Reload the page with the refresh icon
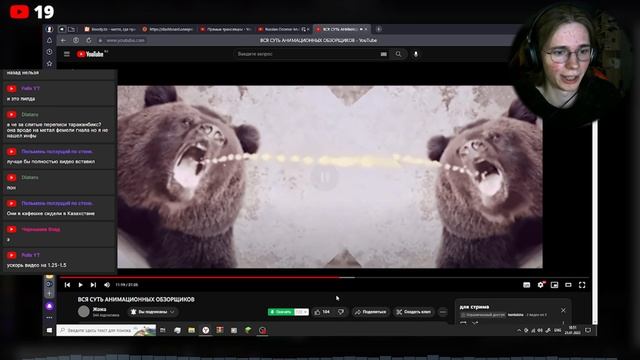 coord(89,40)
